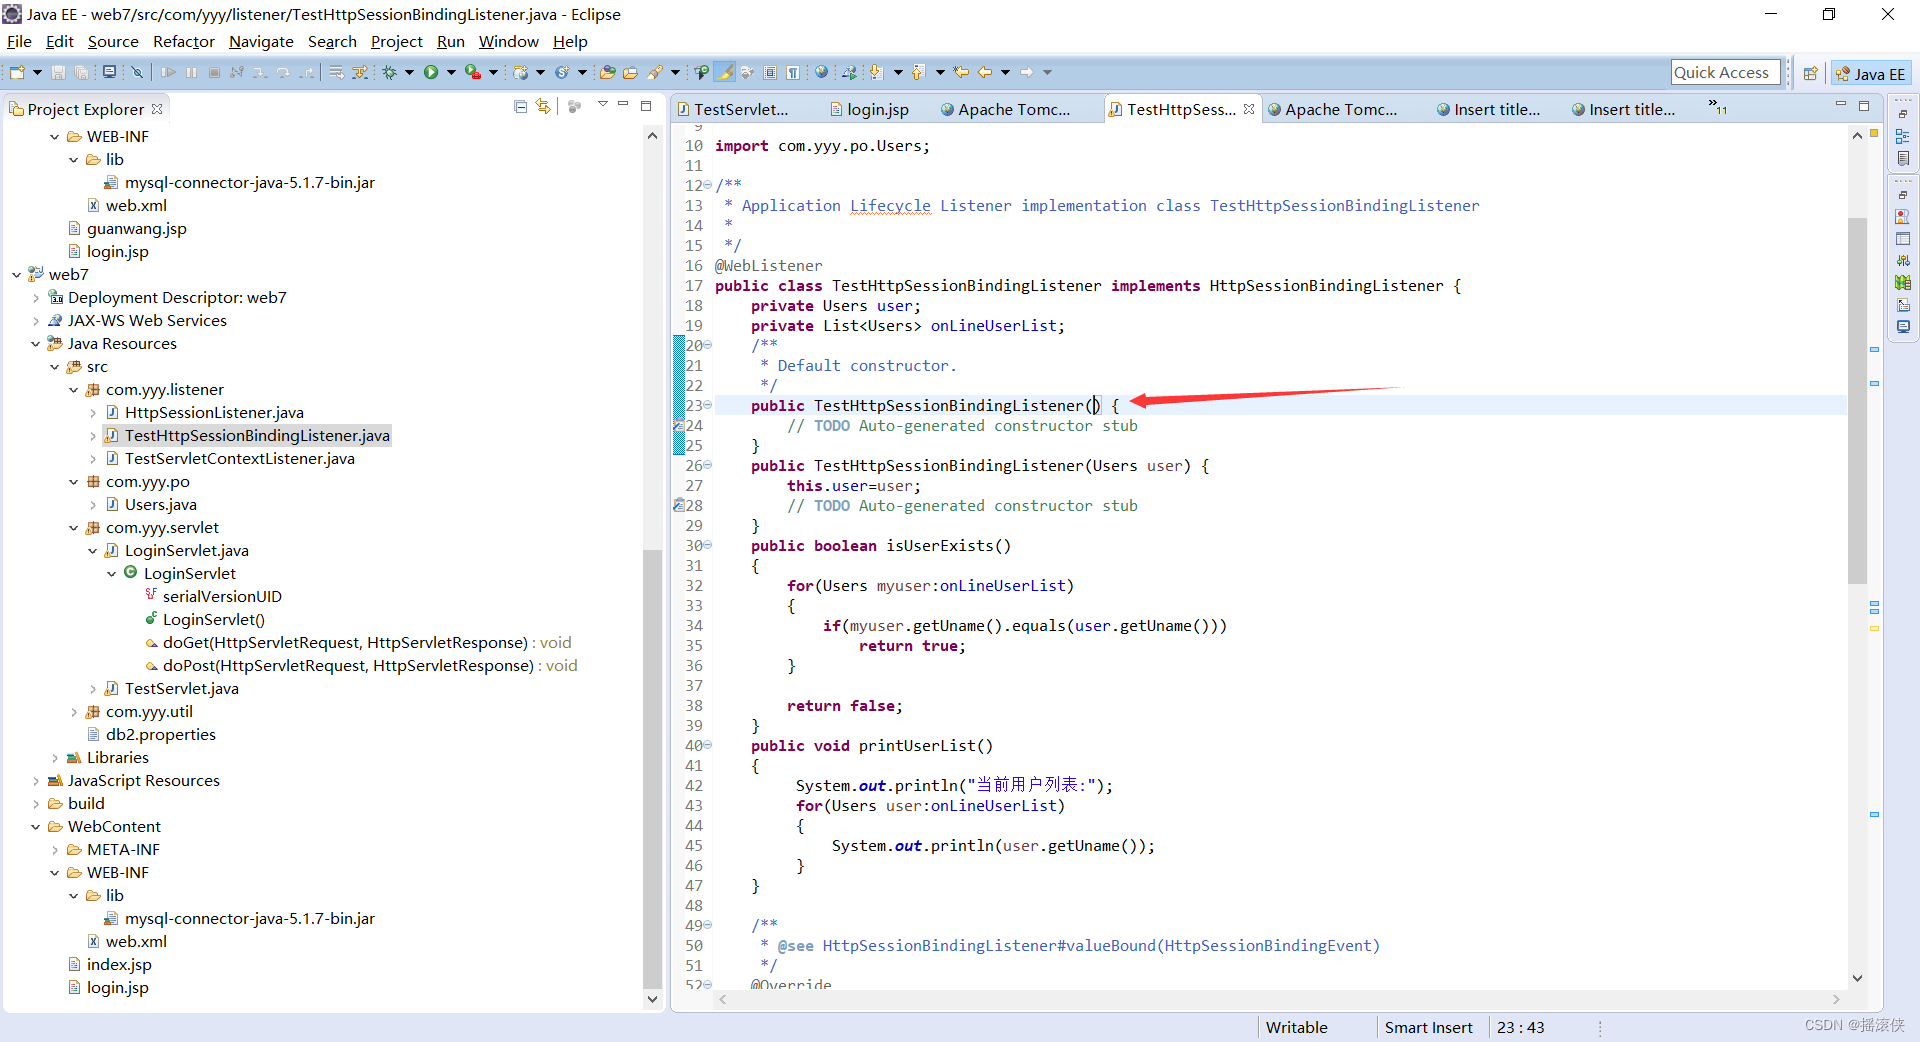This screenshot has height=1042, width=1920.
Task: Collapse All in Project Explorer
Action: pyautogui.click(x=520, y=106)
